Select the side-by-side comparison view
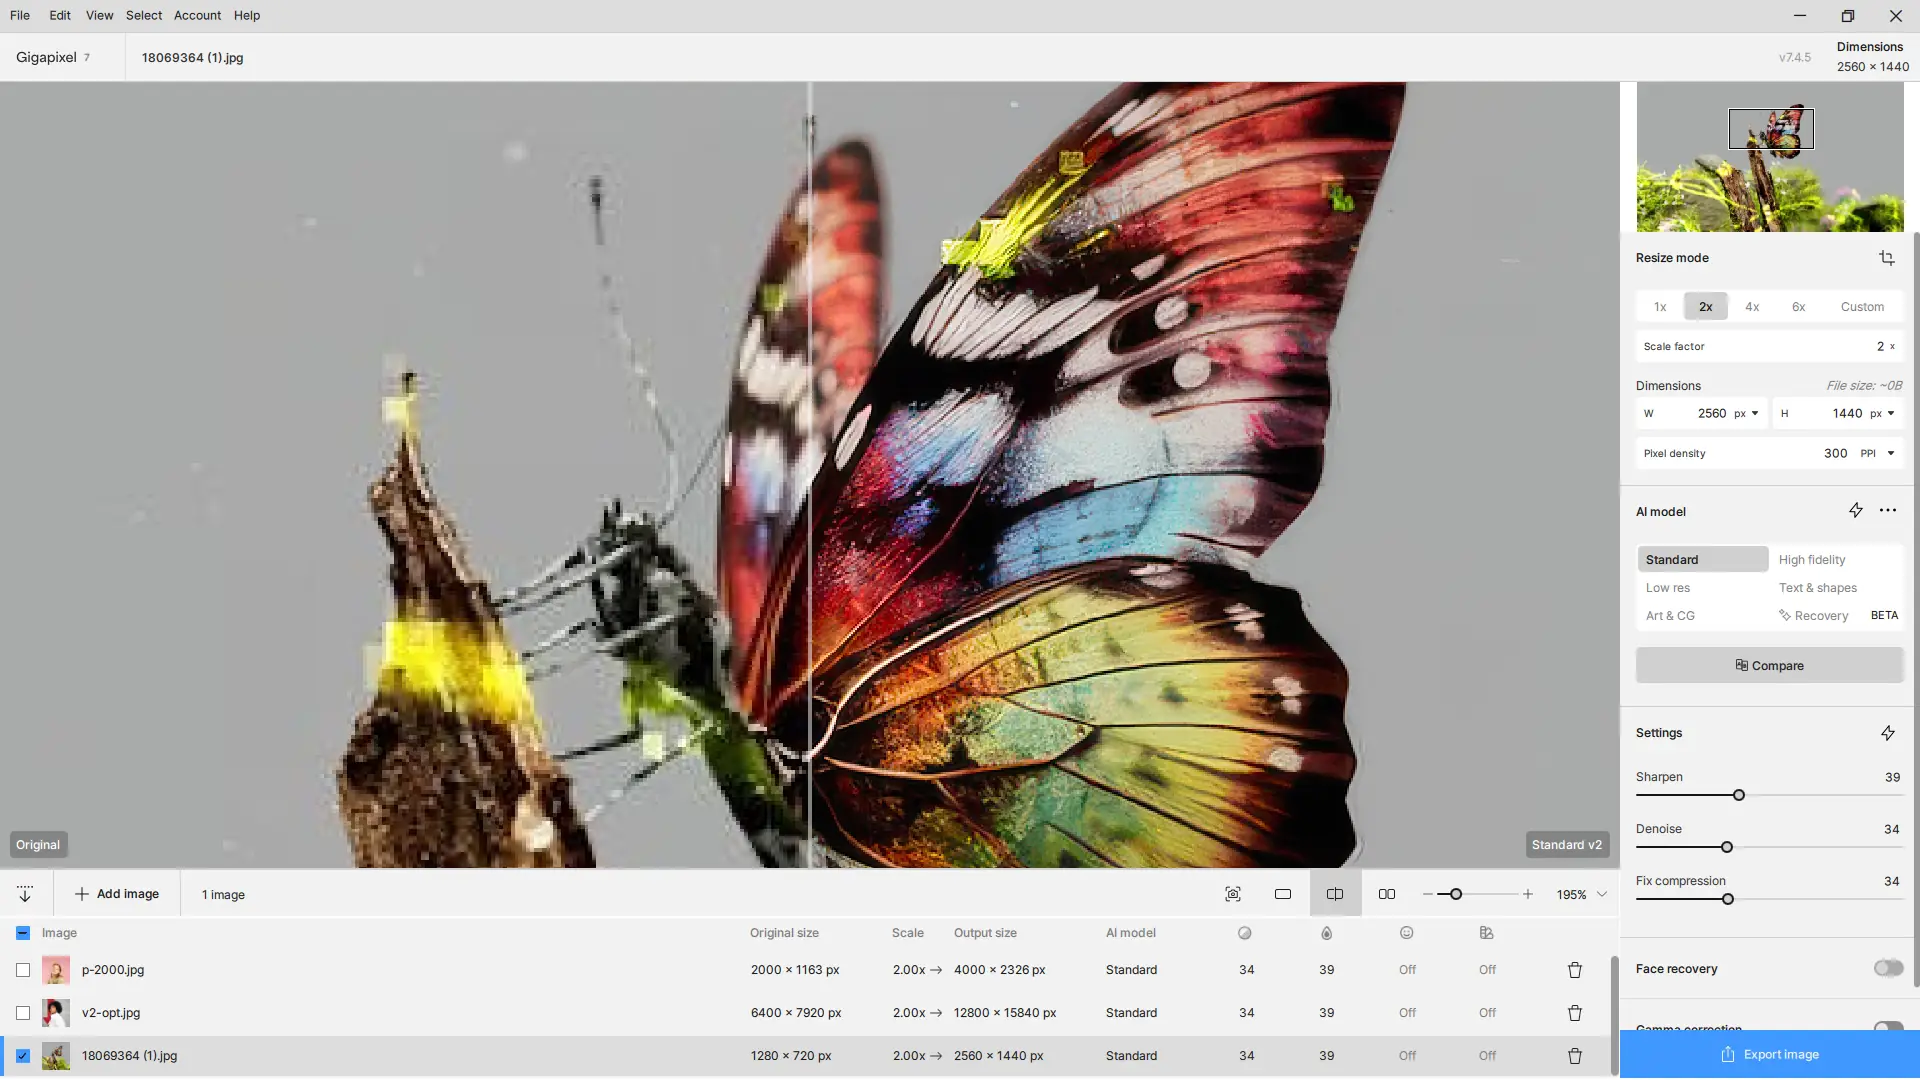 point(1386,894)
